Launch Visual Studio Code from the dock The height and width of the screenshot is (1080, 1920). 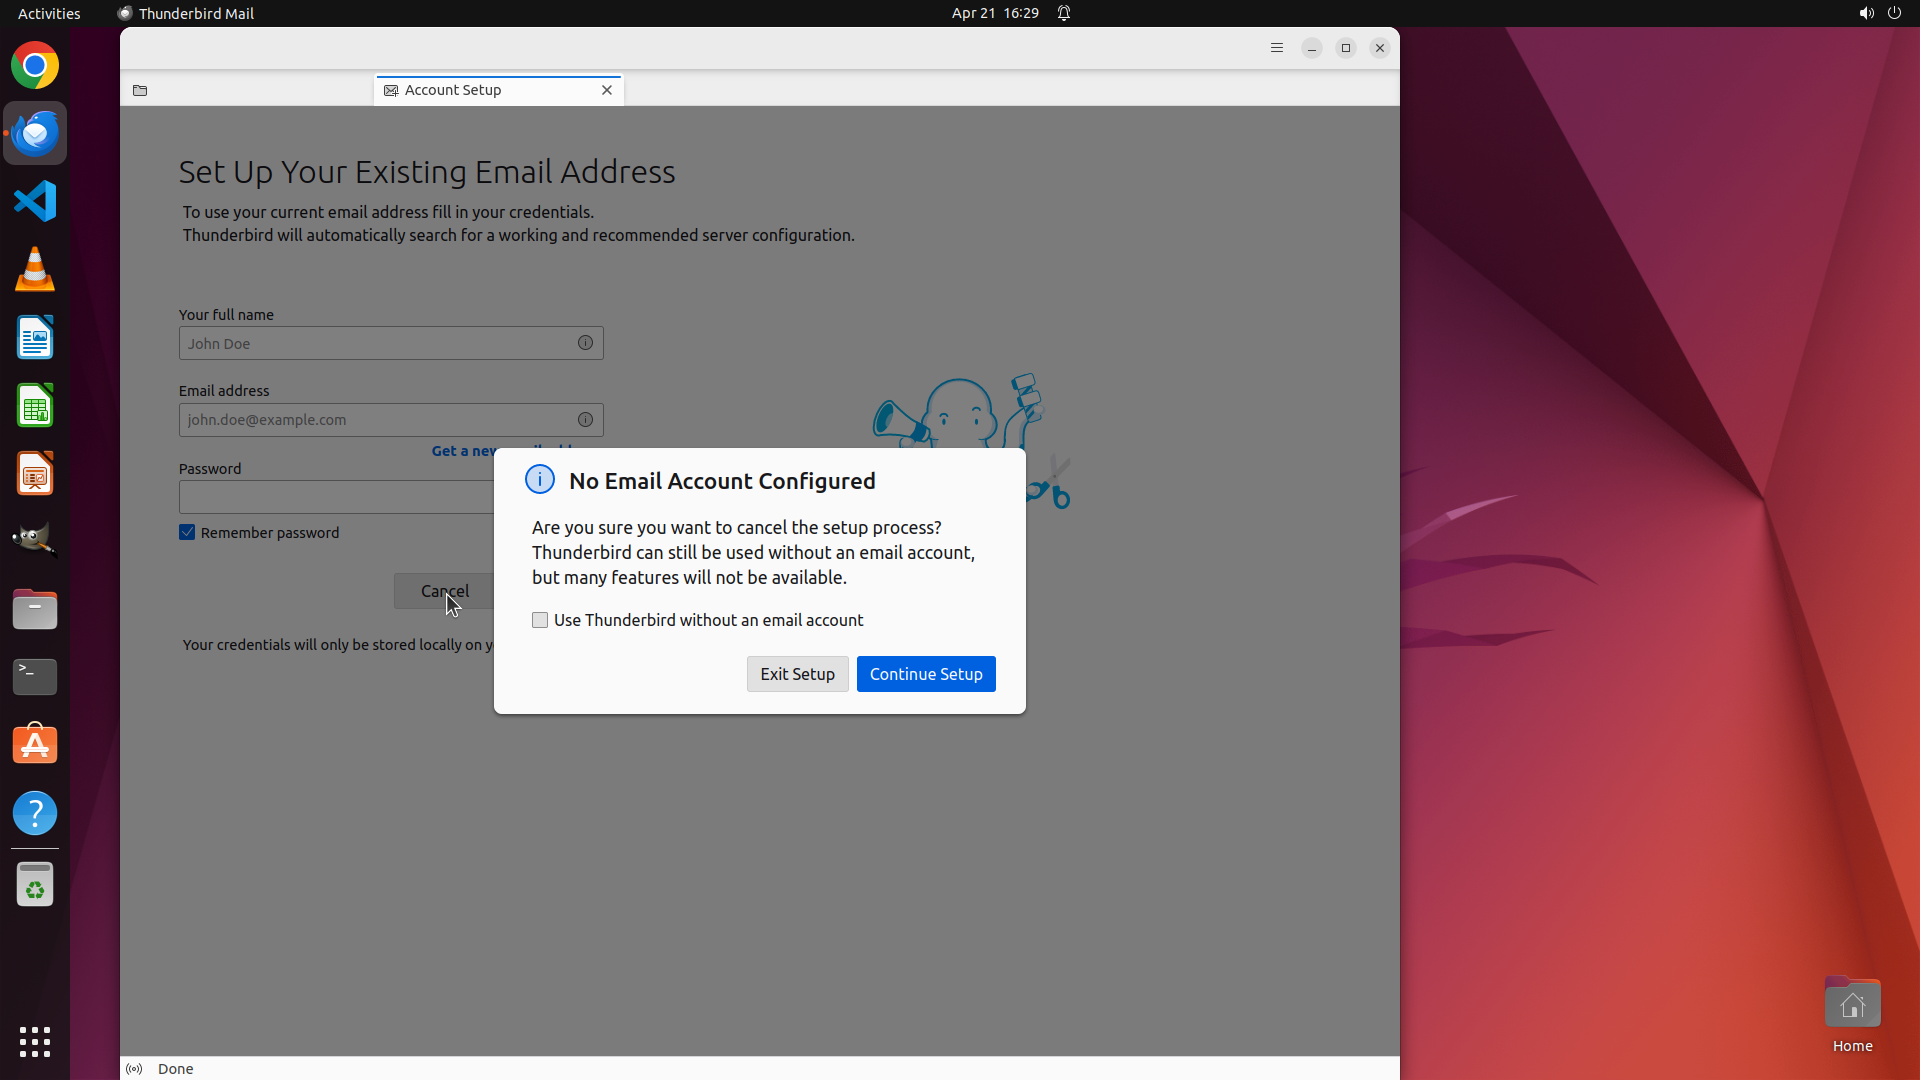(35, 201)
